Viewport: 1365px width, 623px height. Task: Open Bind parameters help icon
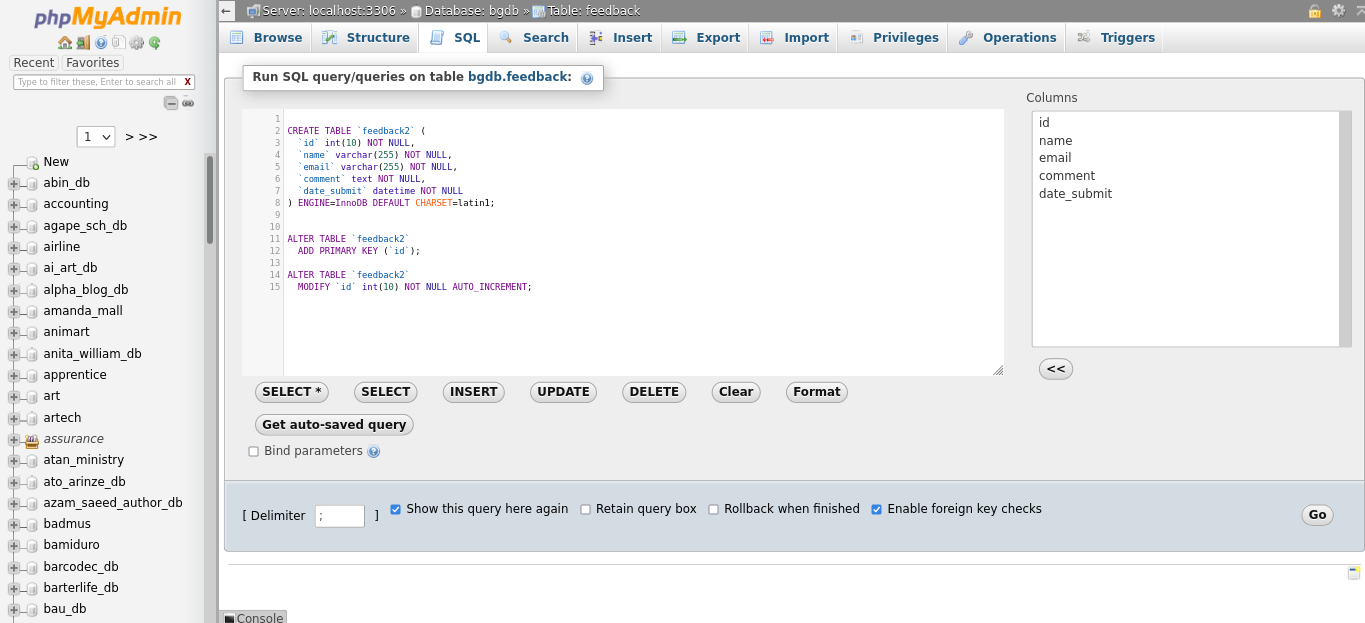(x=374, y=452)
